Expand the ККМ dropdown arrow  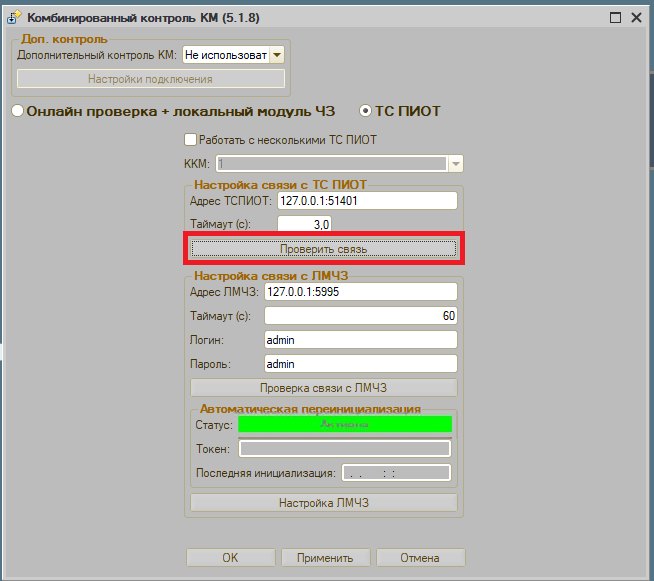pos(455,163)
